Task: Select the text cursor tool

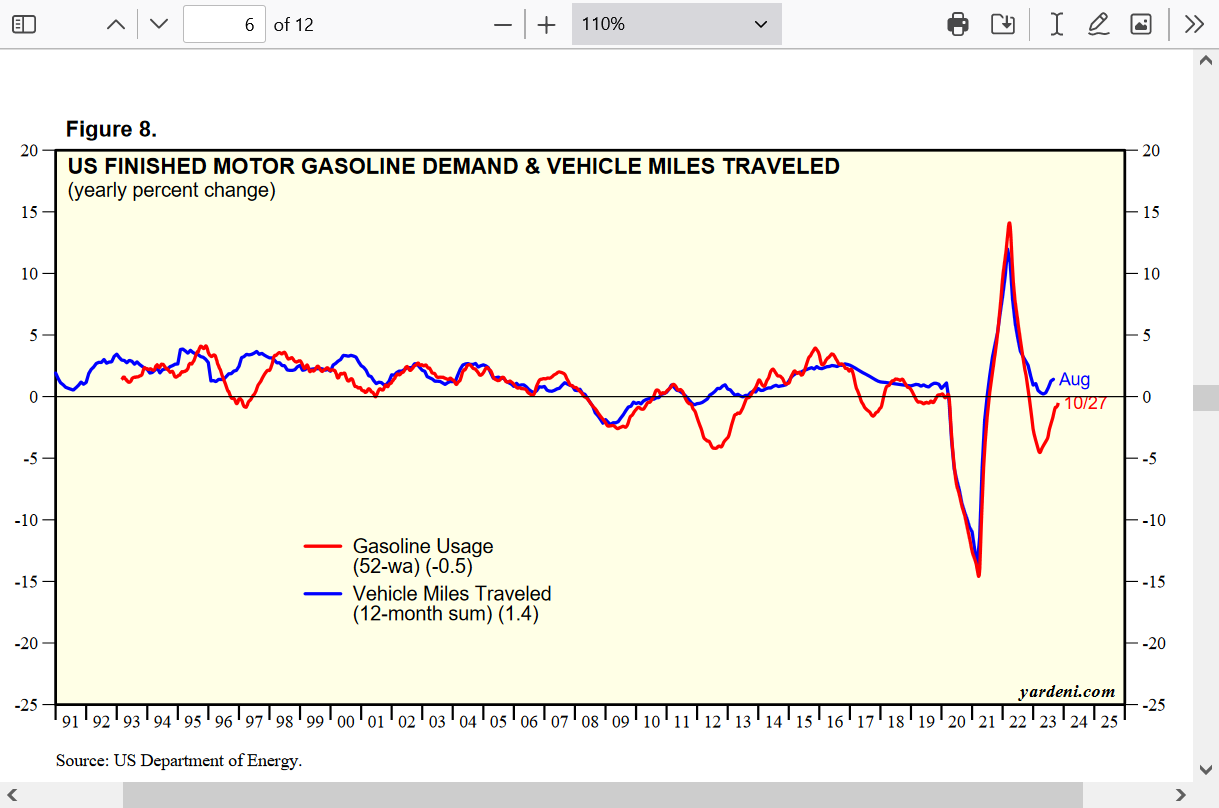Action: (1056, 24)
